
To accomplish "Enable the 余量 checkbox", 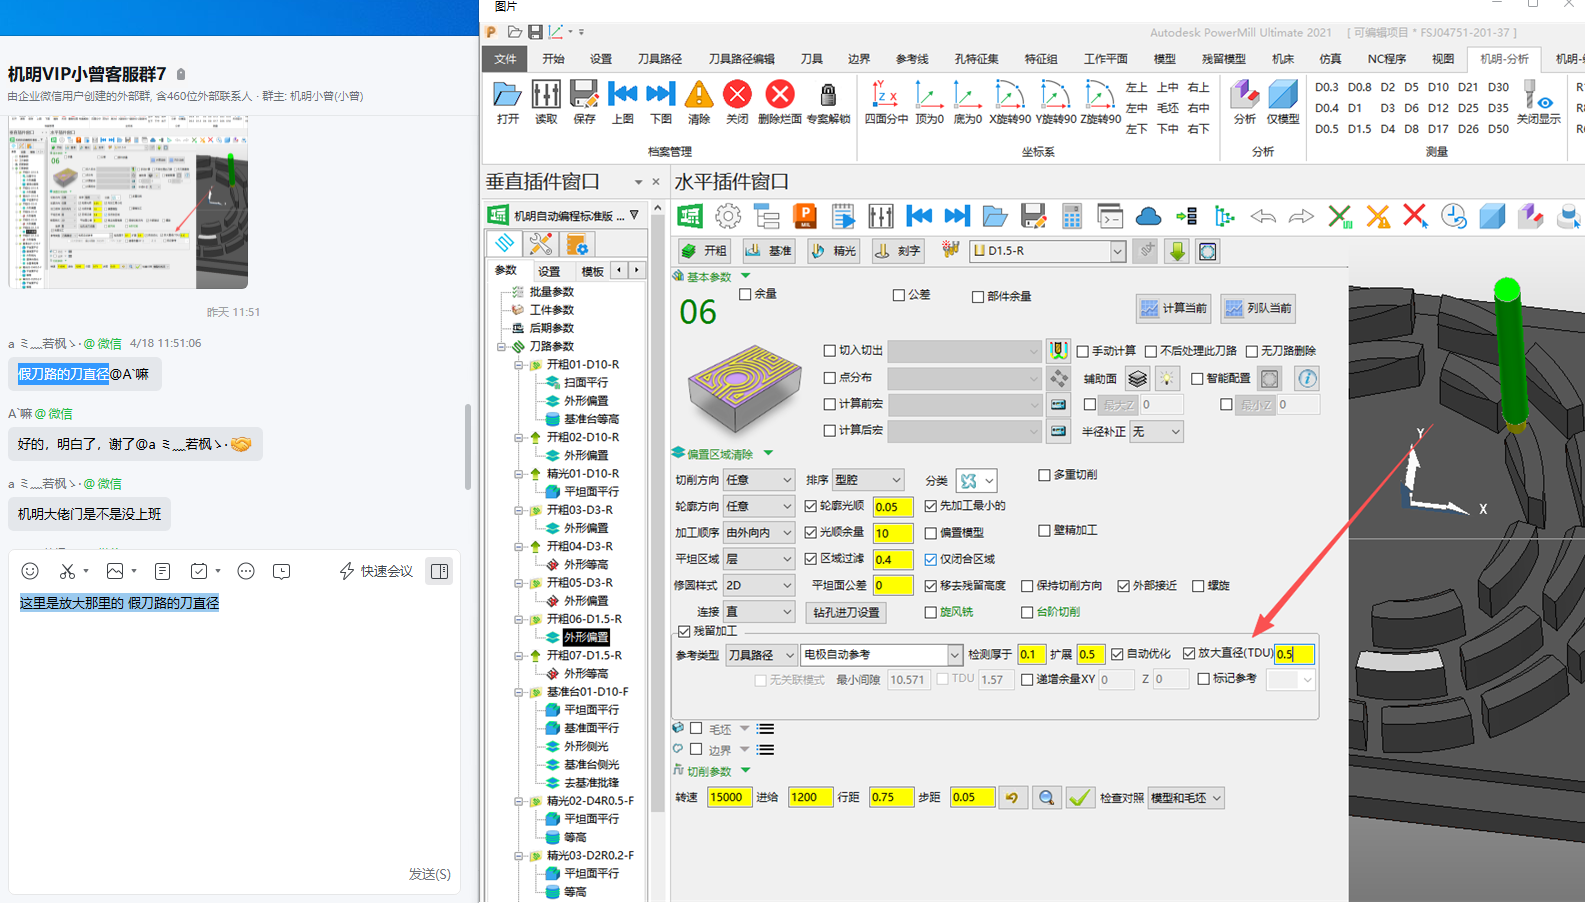I will tap(745, 294).
